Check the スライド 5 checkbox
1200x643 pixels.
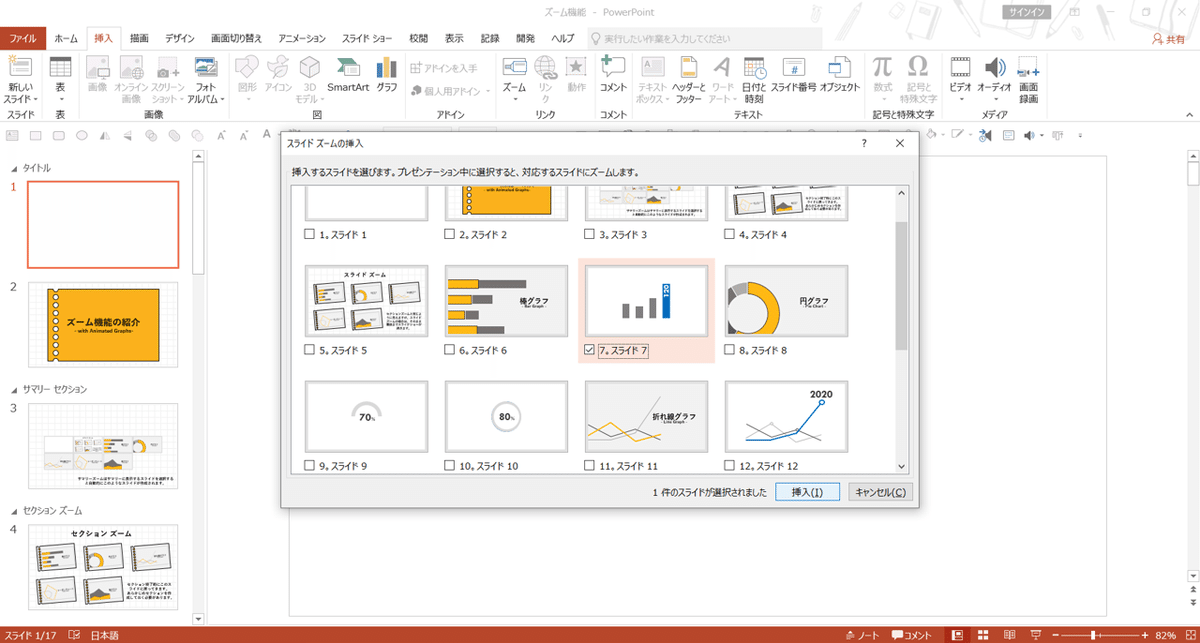309,351
